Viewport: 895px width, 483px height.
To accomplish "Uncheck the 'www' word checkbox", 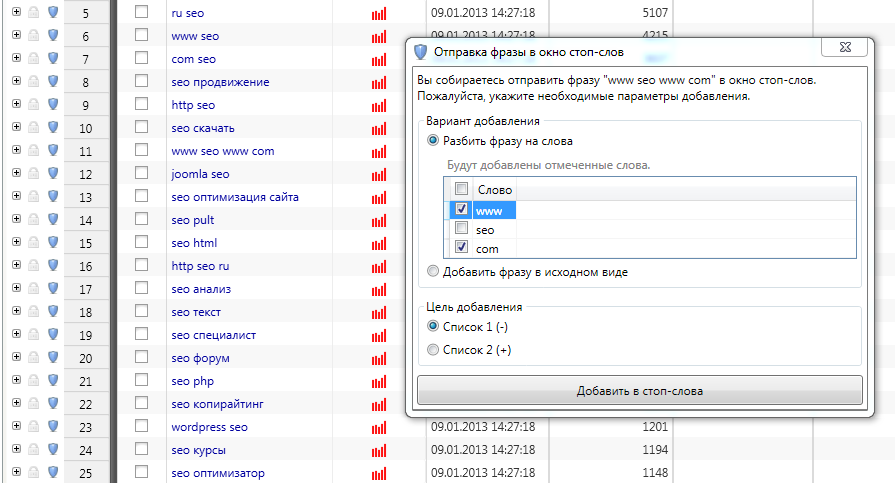I will point(461,210).
